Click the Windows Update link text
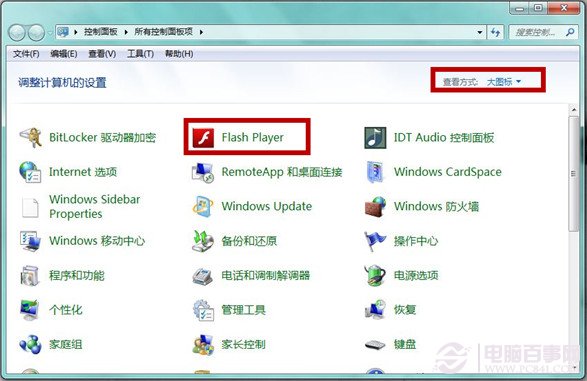The height and width of the screenshot is (381, 587). pyautogui.click(x=267, y=206)
